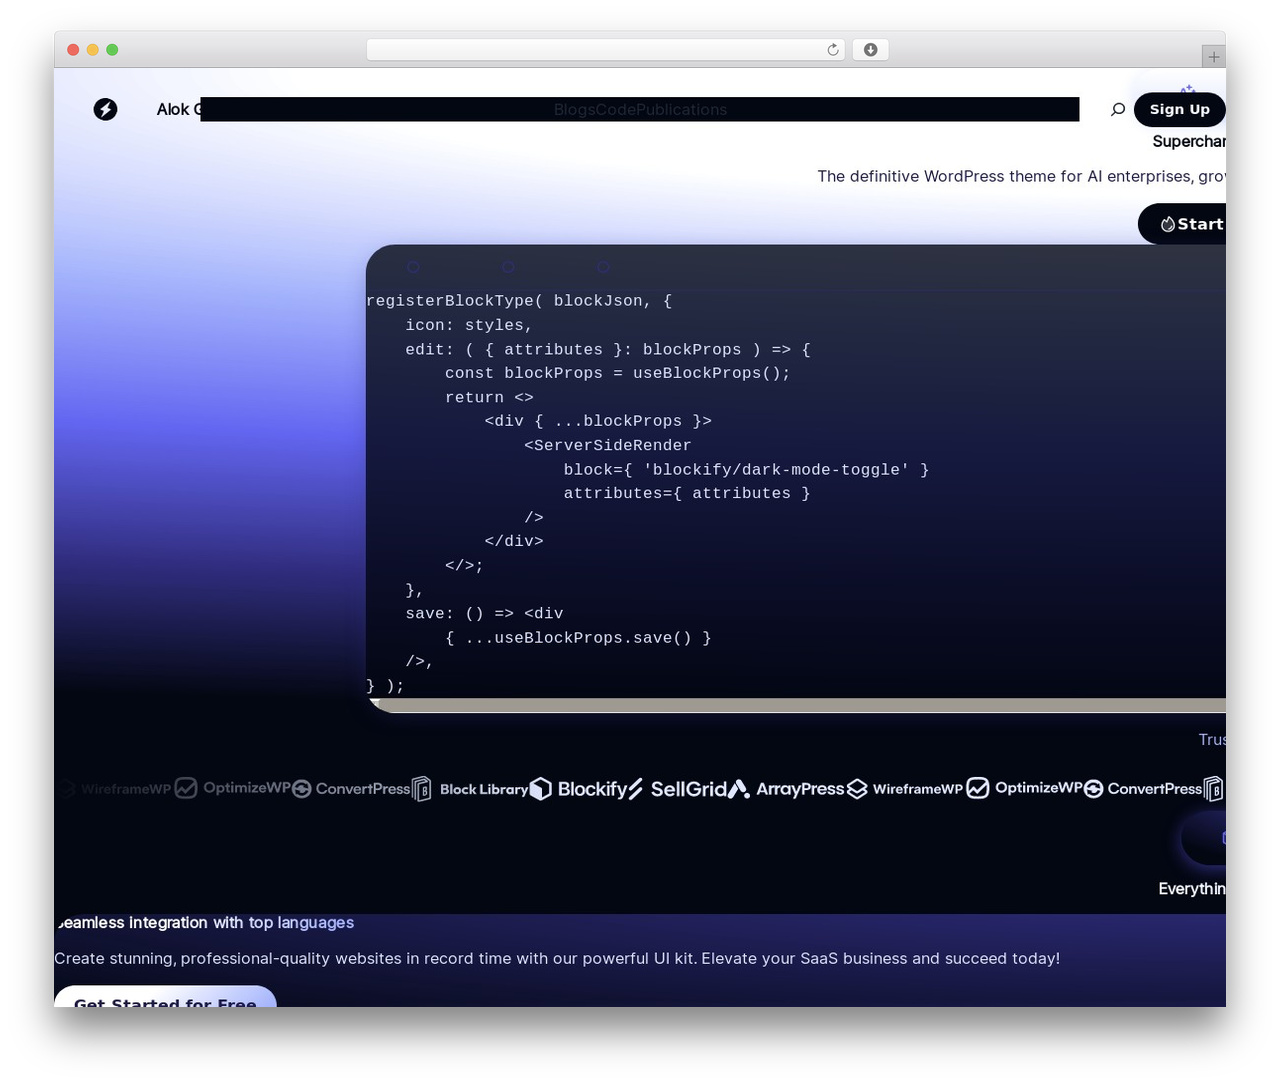
Task: Click Get Started for Free button
Action: click(165, 997)
